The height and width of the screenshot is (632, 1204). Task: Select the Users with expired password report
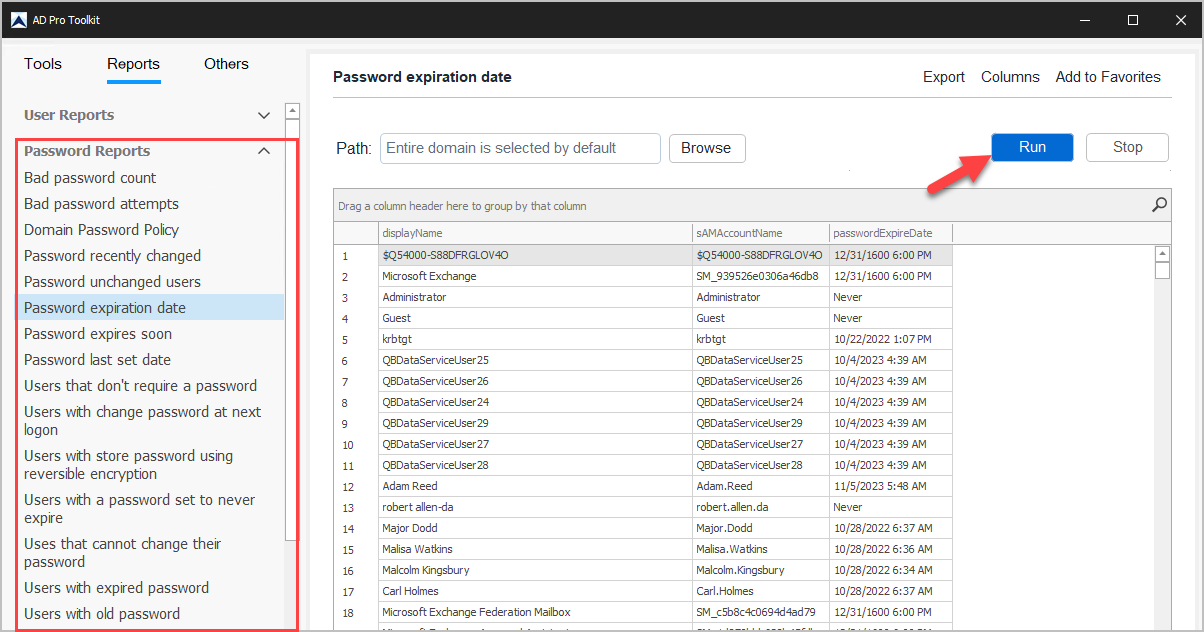(x=116, y=587)
